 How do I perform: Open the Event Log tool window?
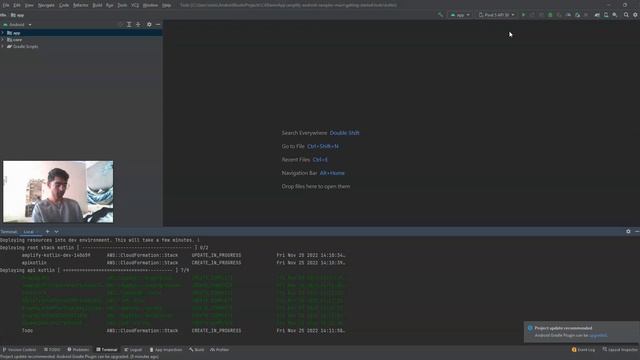(x=583, y=350)
